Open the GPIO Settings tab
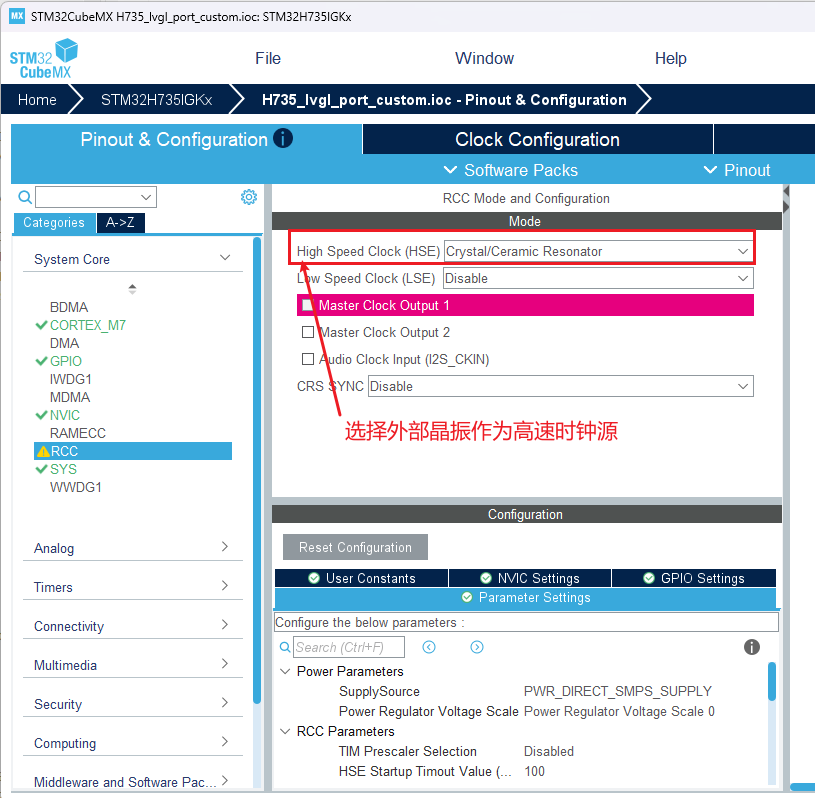Screen dimensions: 815x798 [694, 578]
